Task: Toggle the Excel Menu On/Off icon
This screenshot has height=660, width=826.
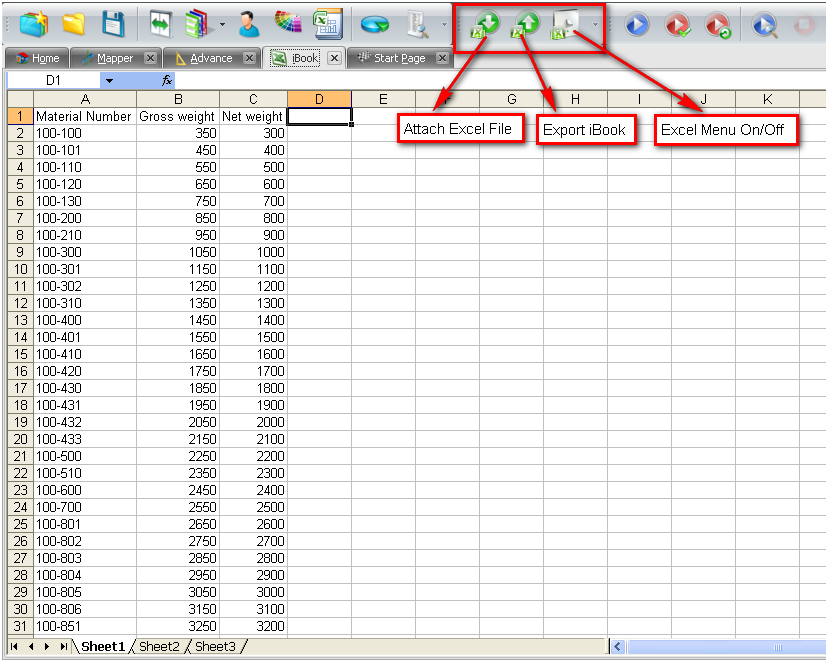Action: [566, 24]
